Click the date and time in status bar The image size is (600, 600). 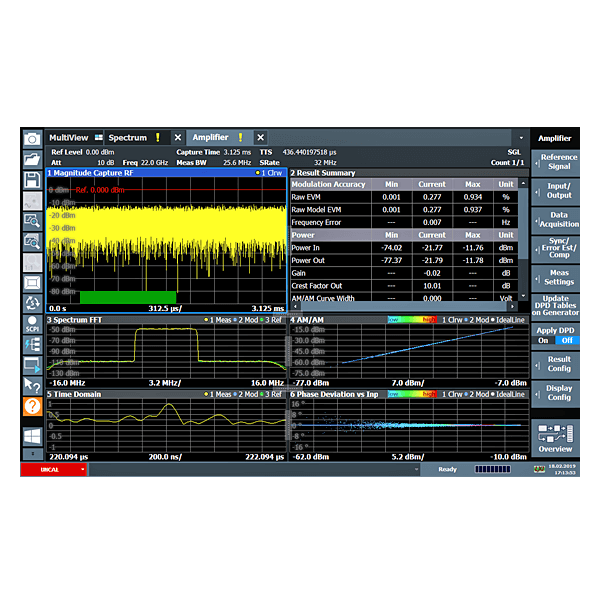(562, 470)
